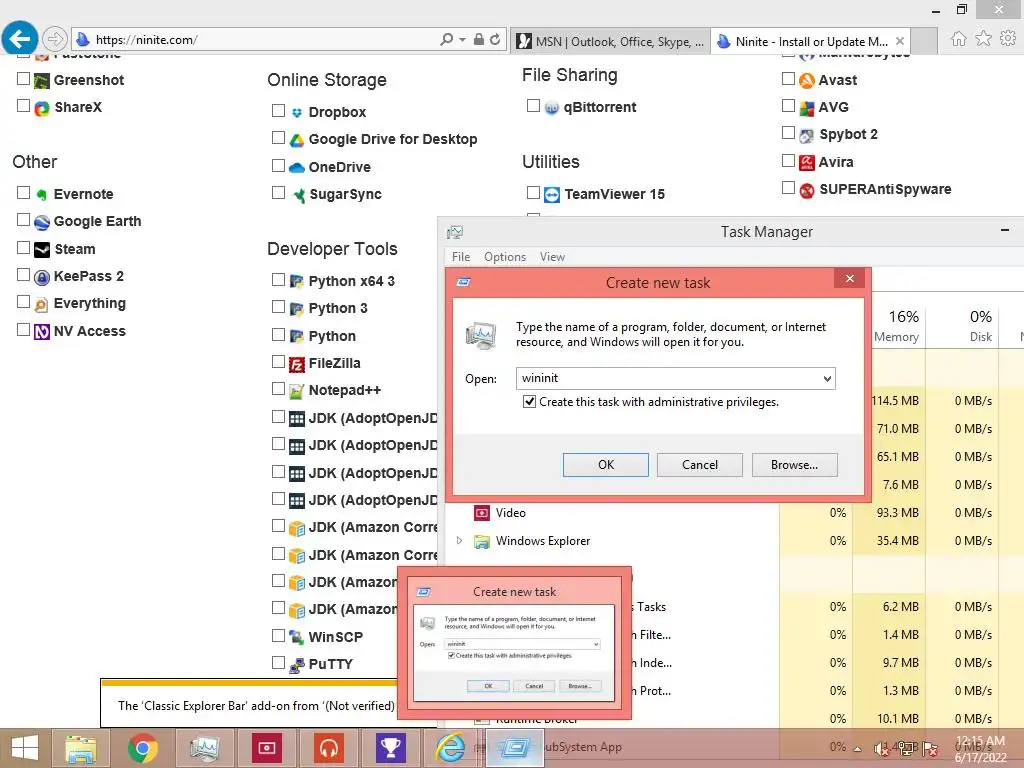Open address bar search dropdown arrow

pos(462,39)
